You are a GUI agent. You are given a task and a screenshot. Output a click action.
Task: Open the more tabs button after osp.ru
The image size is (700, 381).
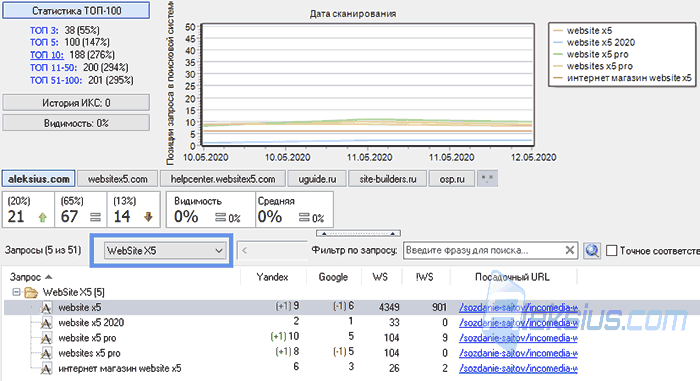tap(487, 179)
